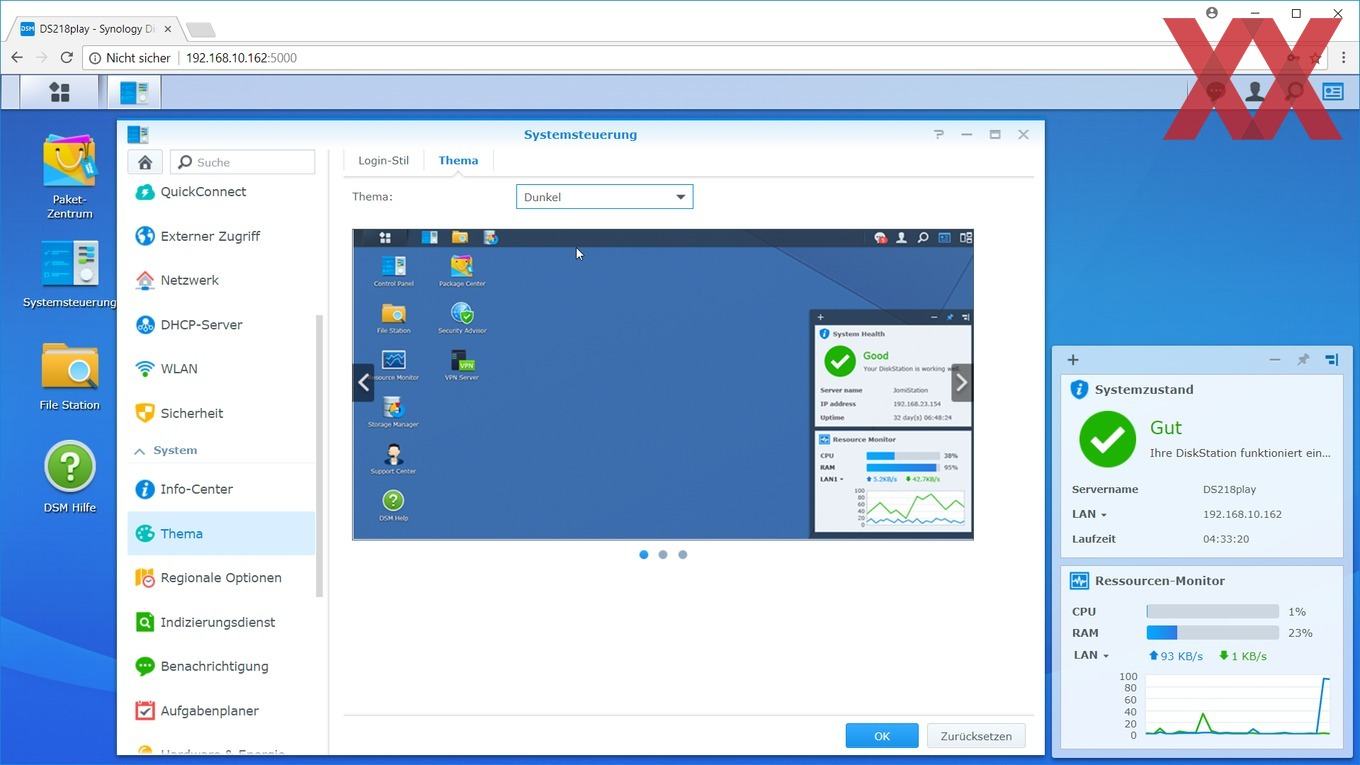Click the Suche search field
The width and height of the screenshot is (1360, 765).
tap(243, 162)
